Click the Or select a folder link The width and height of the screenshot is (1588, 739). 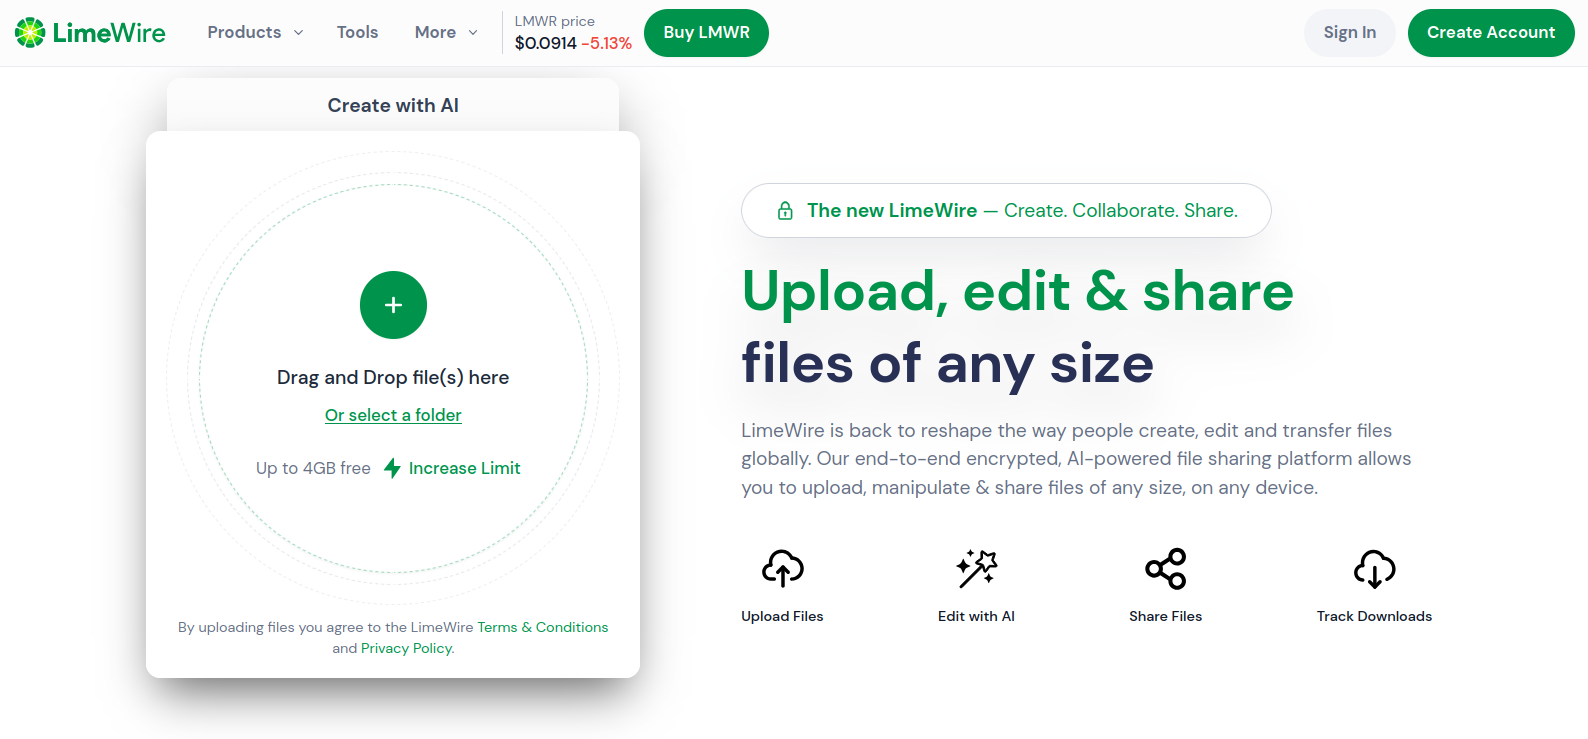(393, 415)
